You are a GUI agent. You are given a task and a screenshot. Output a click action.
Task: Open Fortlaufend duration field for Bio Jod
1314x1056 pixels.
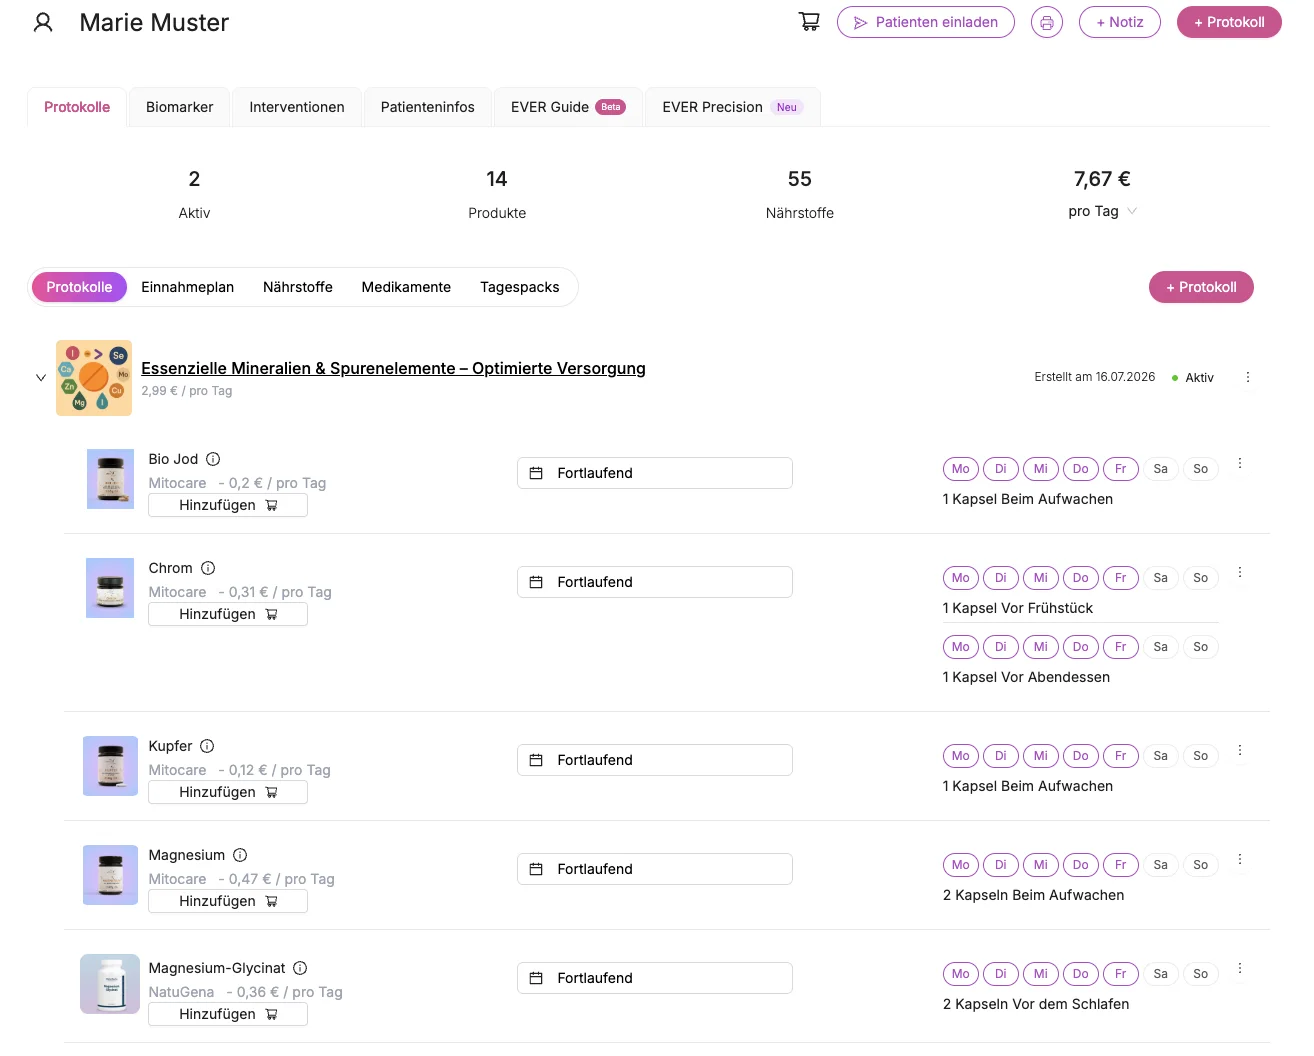point(655,473)
